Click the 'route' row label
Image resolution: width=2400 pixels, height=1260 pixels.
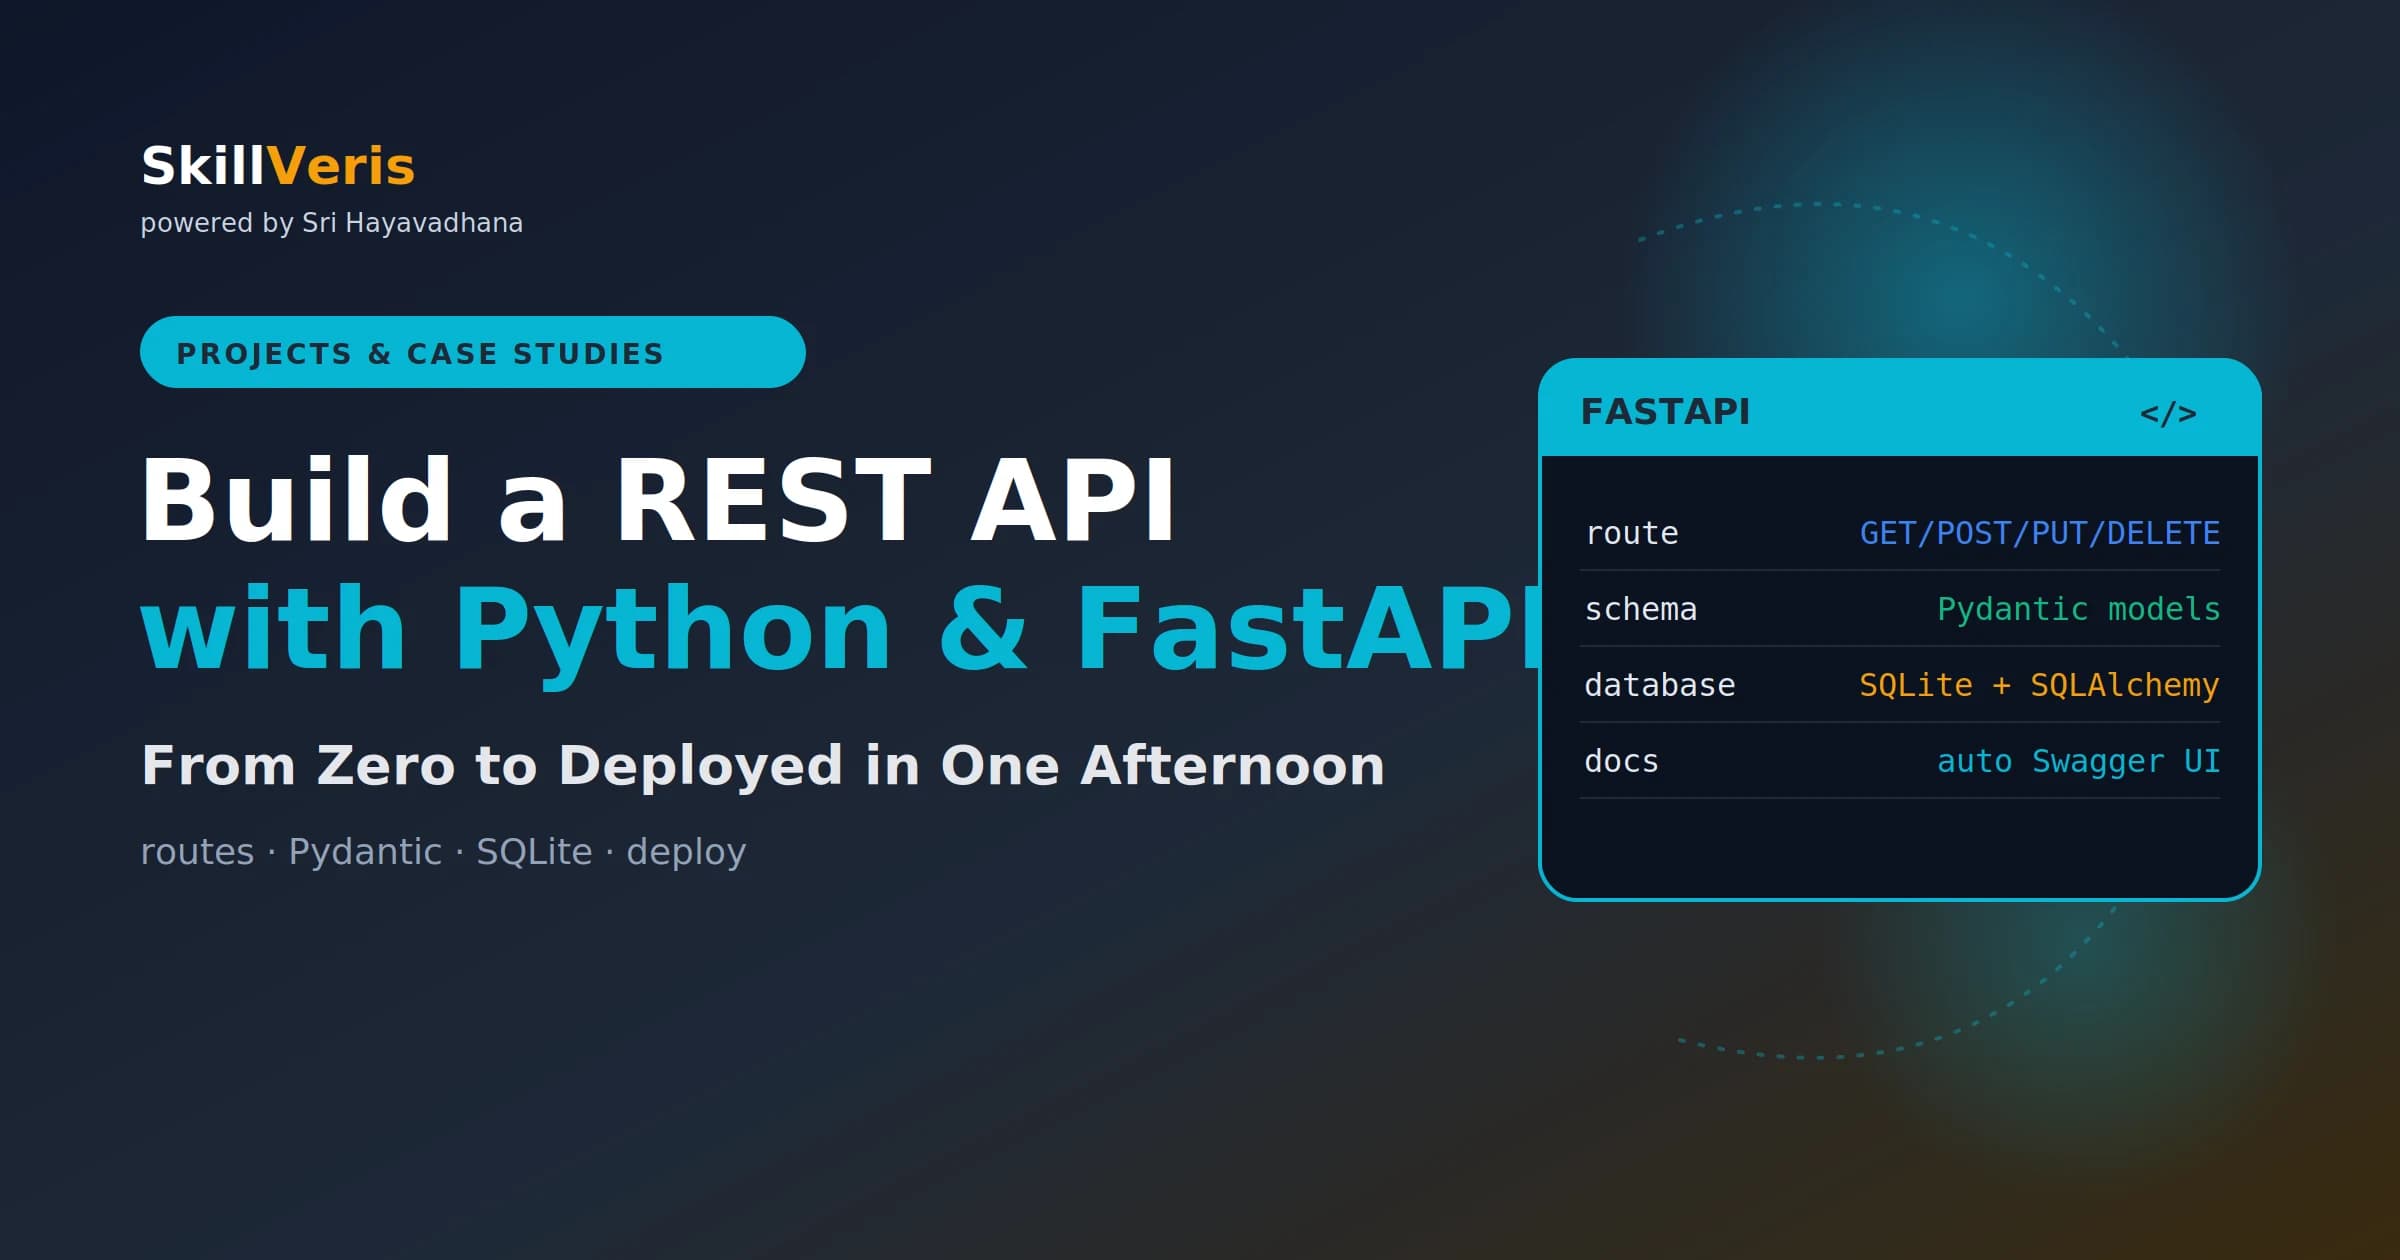[1632, 533]
